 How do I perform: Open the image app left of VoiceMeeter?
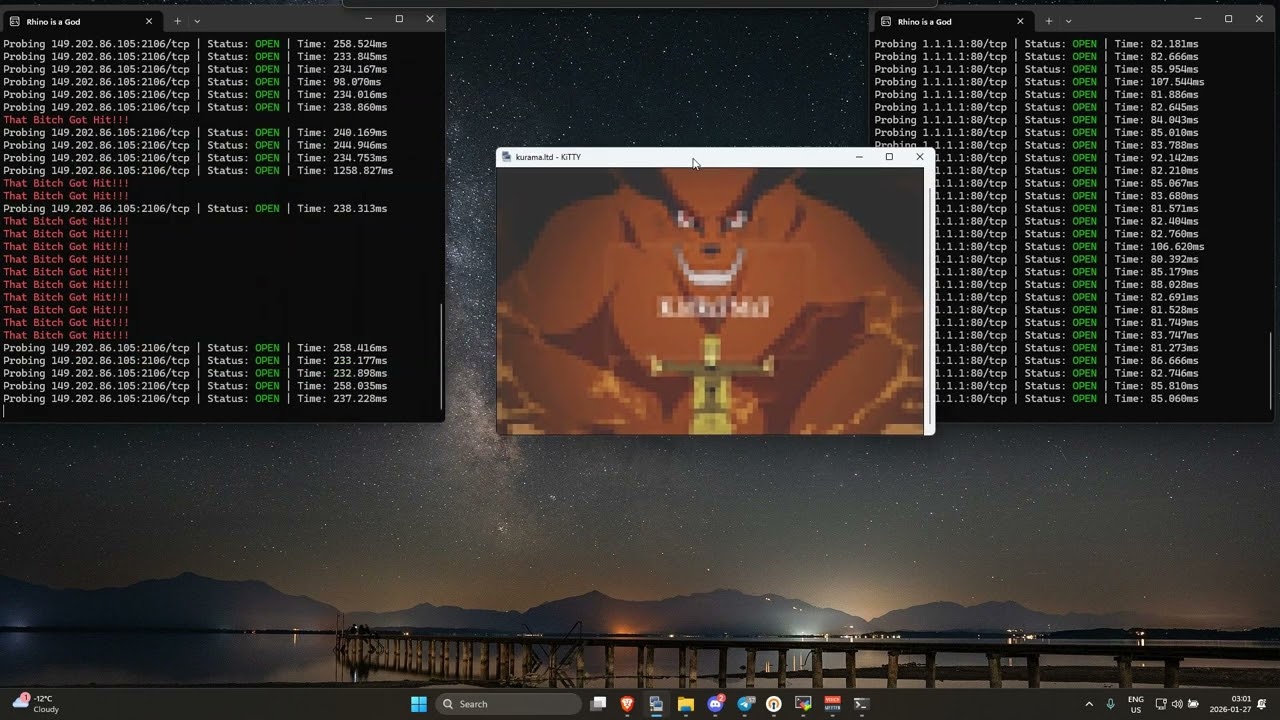[x=803, y=704]
